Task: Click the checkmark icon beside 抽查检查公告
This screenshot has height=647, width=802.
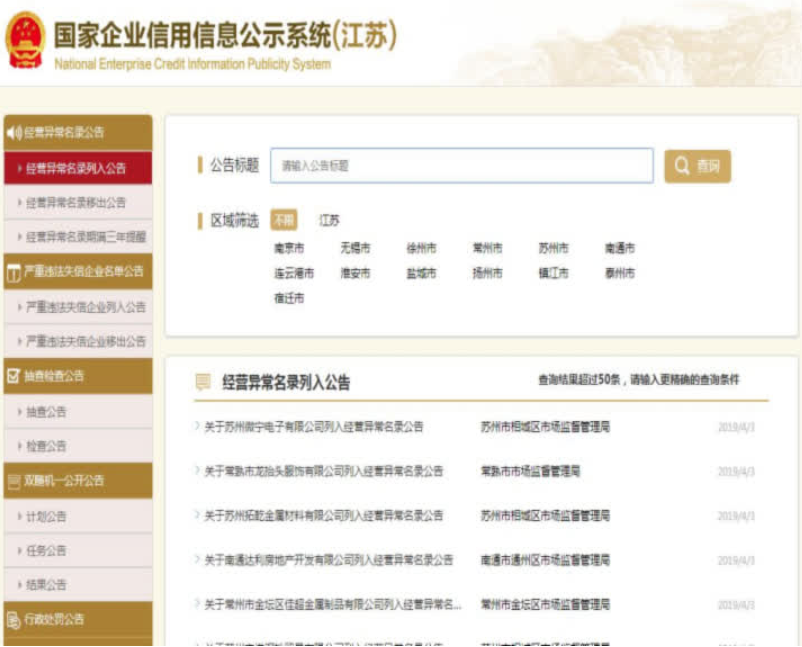Action: tap(13, 376)
